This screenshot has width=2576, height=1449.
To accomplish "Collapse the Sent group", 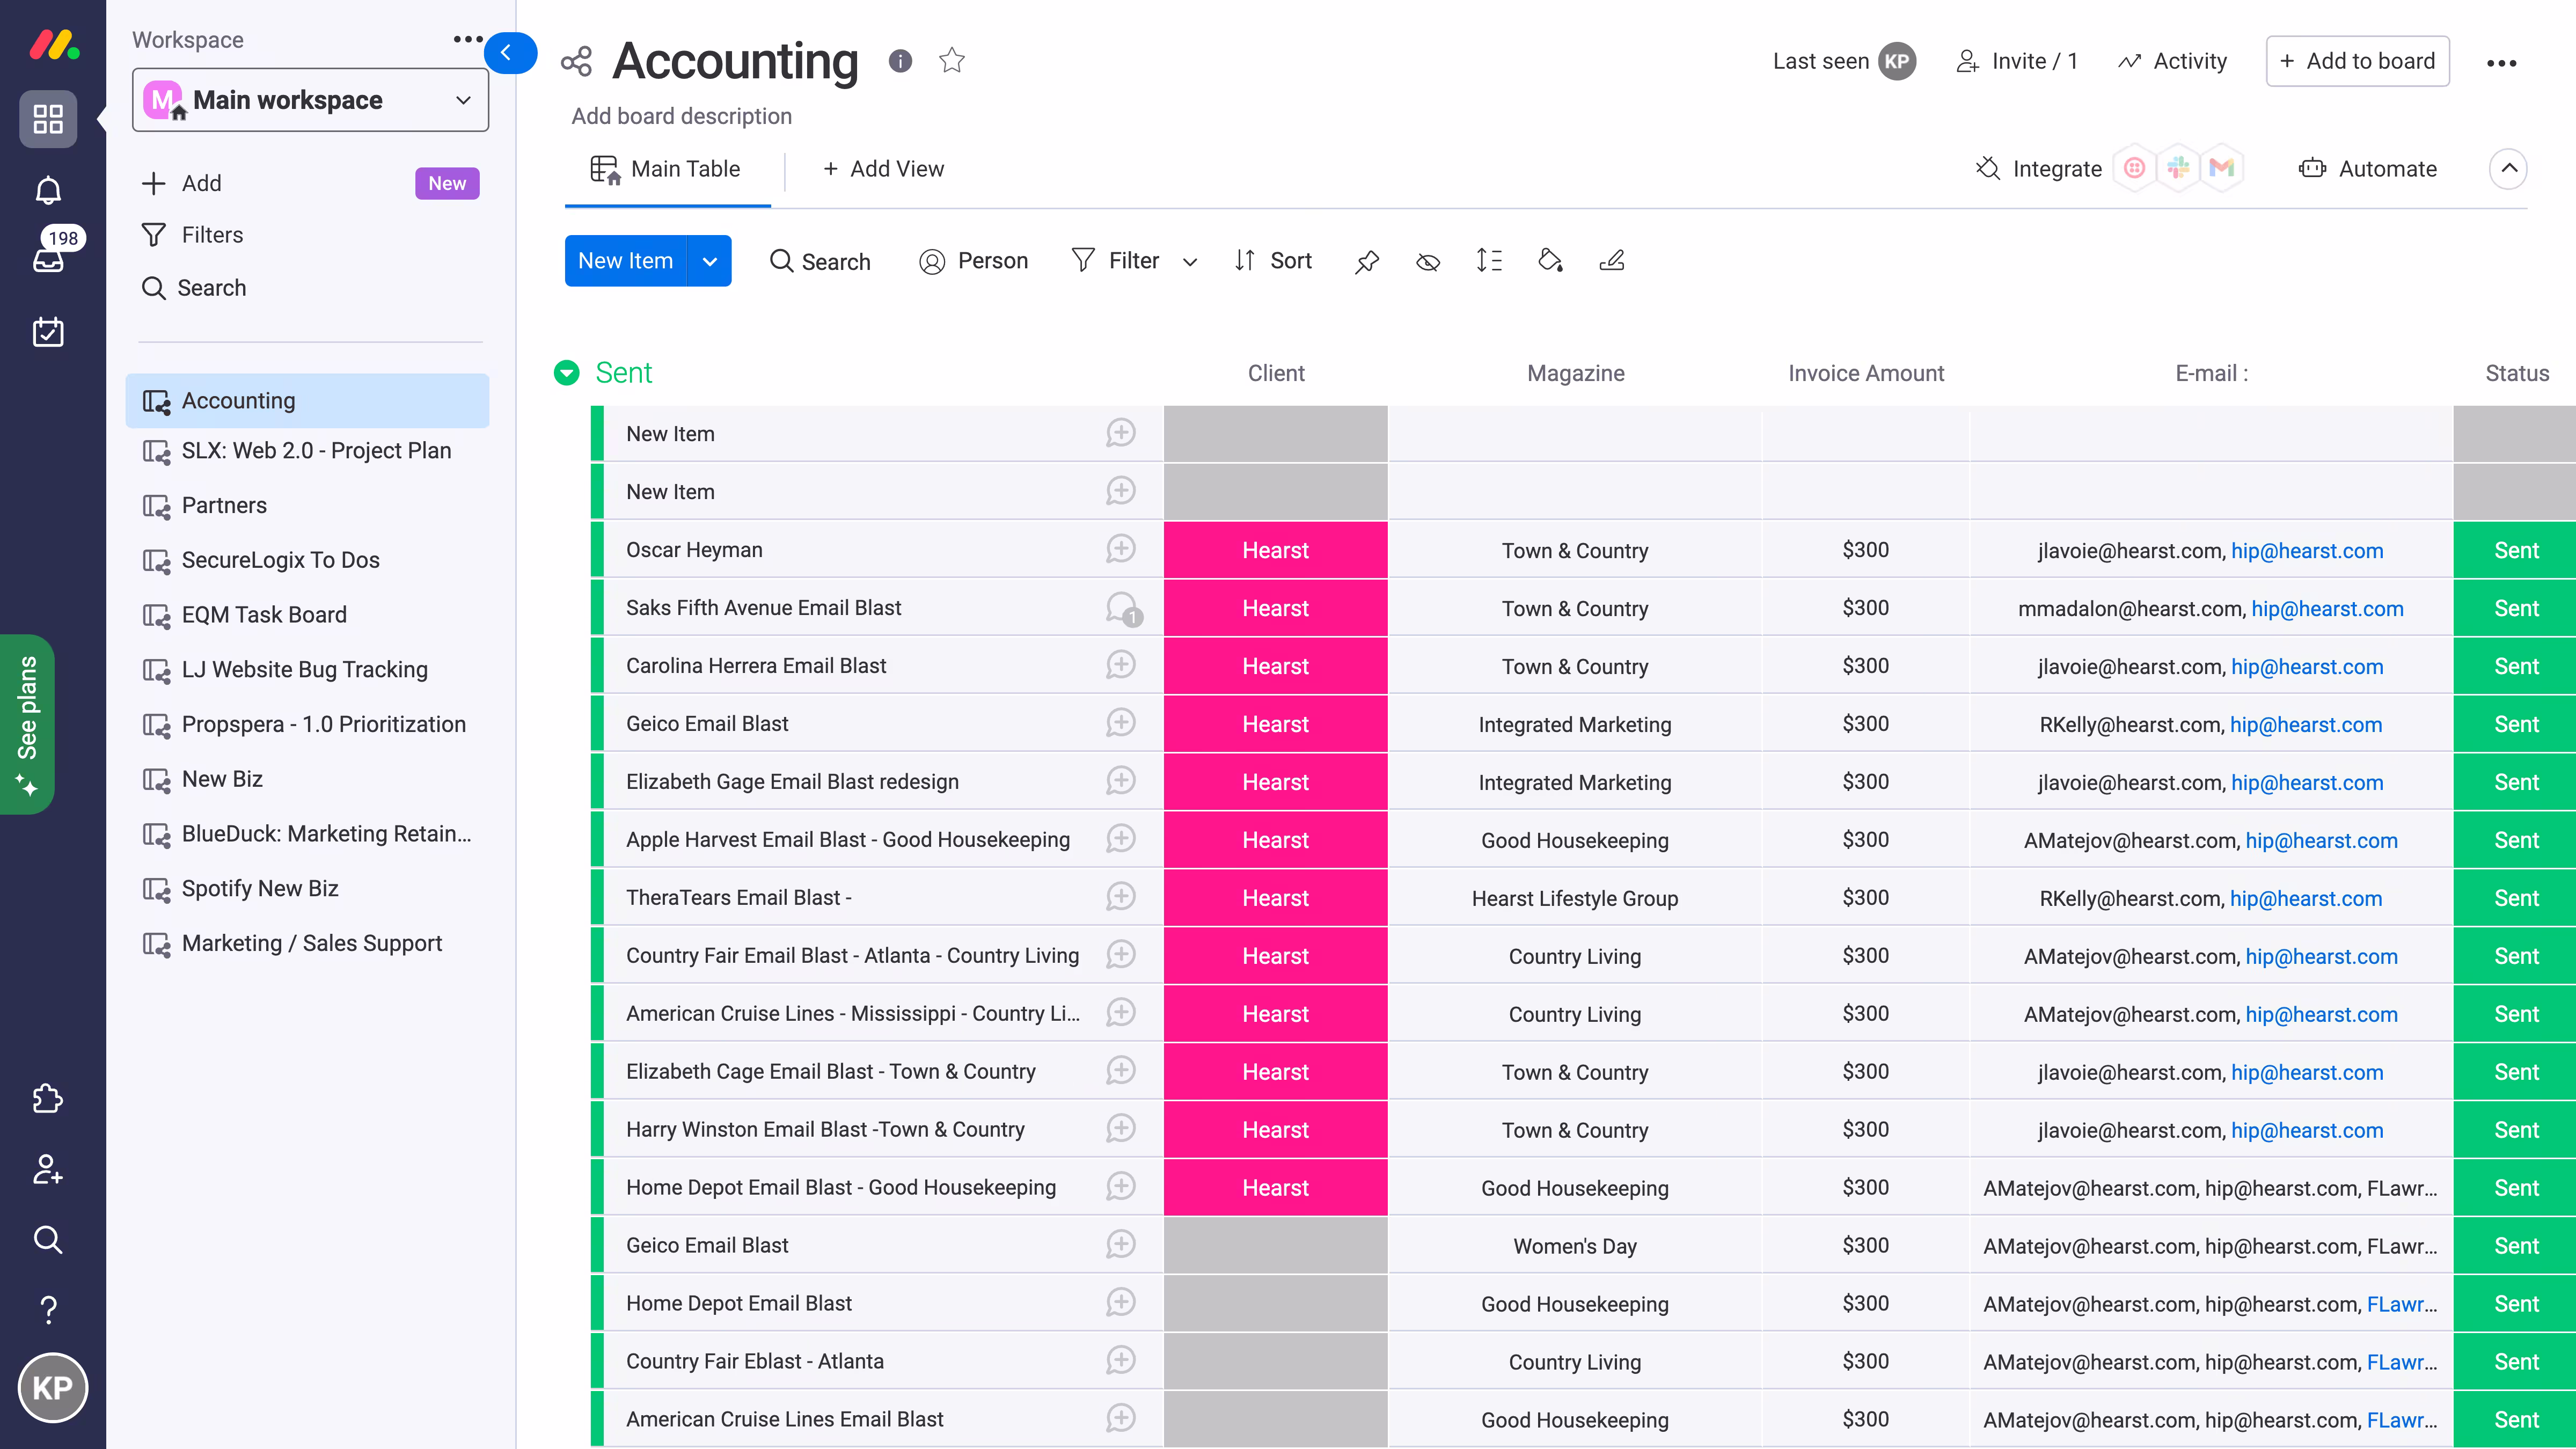I will 566,373.
